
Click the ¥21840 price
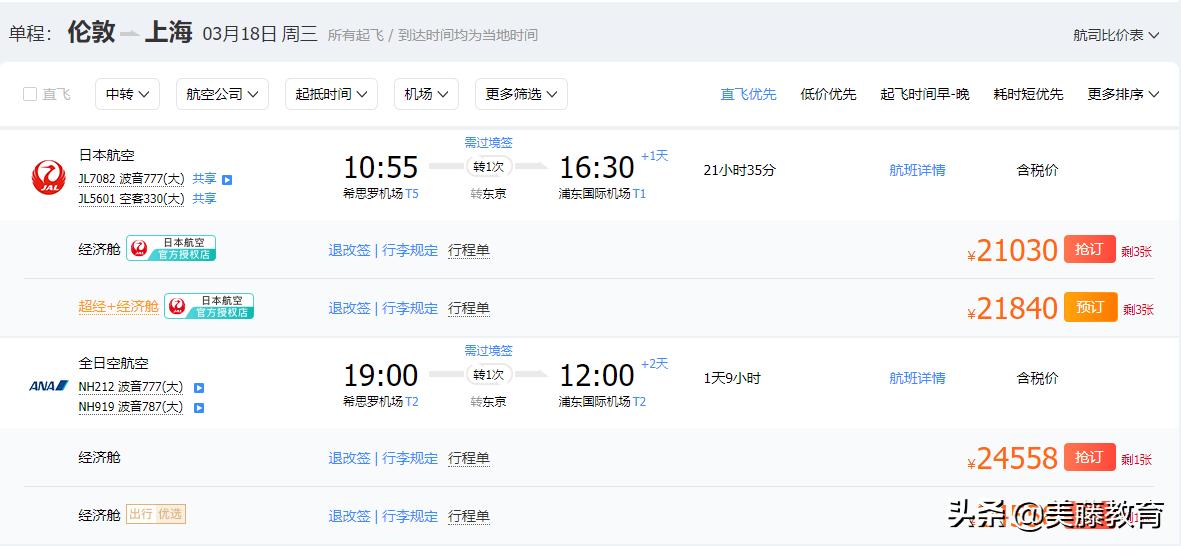click(x=1012, y=309)
